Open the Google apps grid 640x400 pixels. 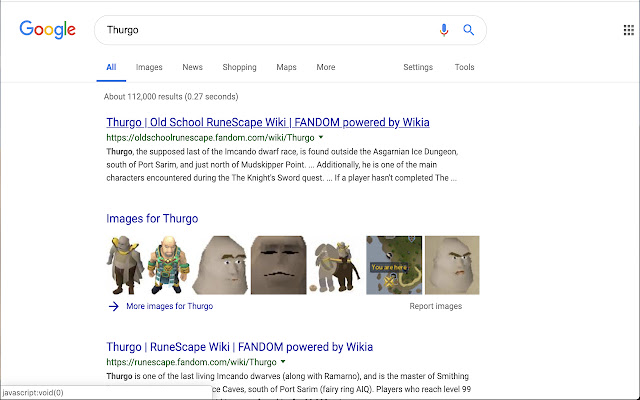(629, 30)
